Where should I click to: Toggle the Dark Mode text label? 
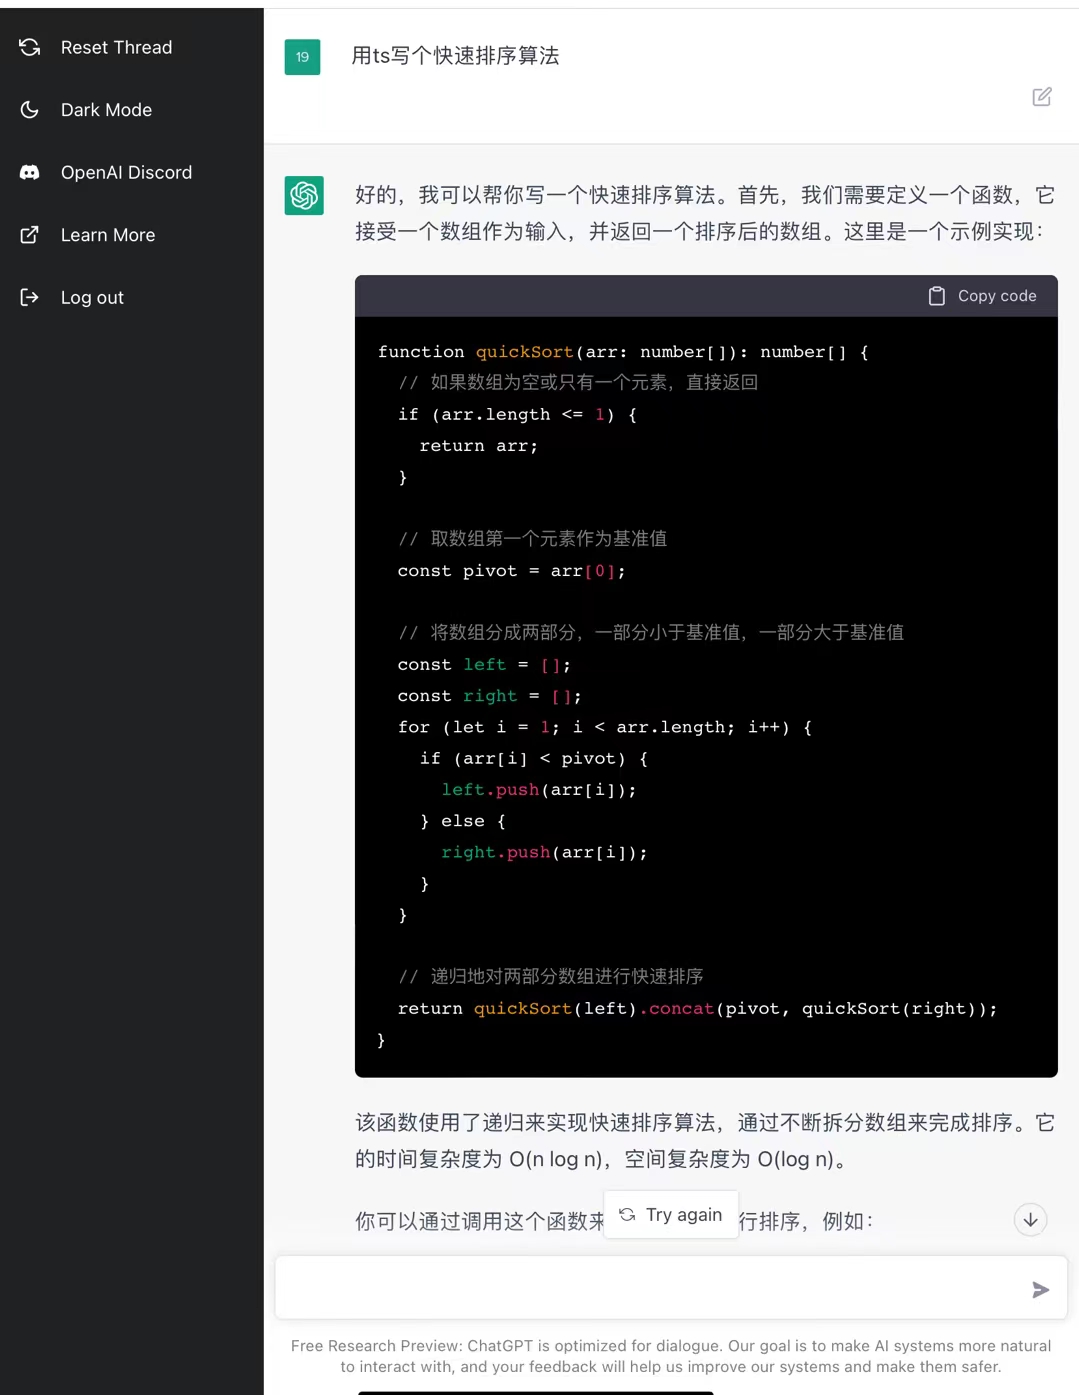(x=106, y=110)
